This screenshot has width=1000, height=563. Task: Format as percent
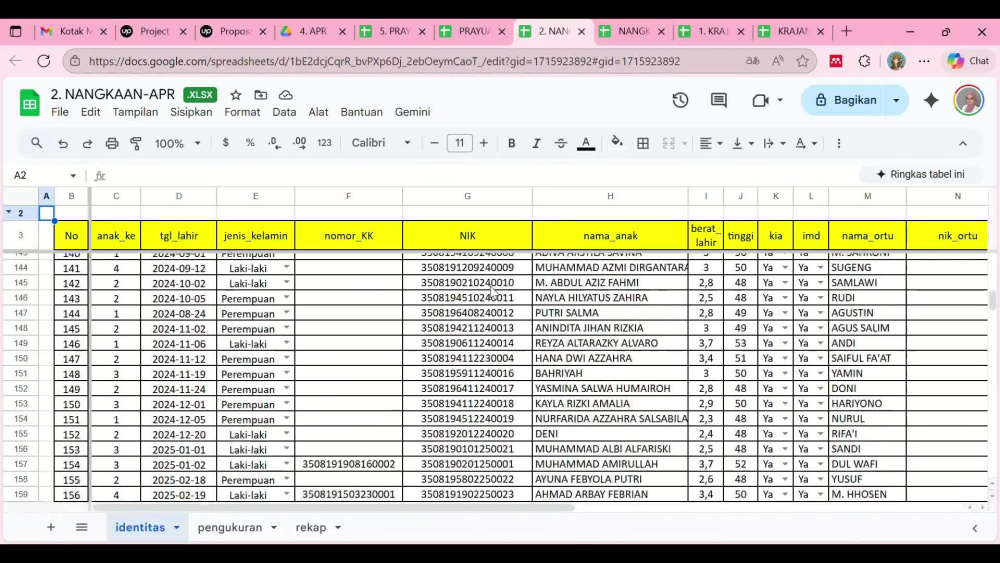pos(250,143)
